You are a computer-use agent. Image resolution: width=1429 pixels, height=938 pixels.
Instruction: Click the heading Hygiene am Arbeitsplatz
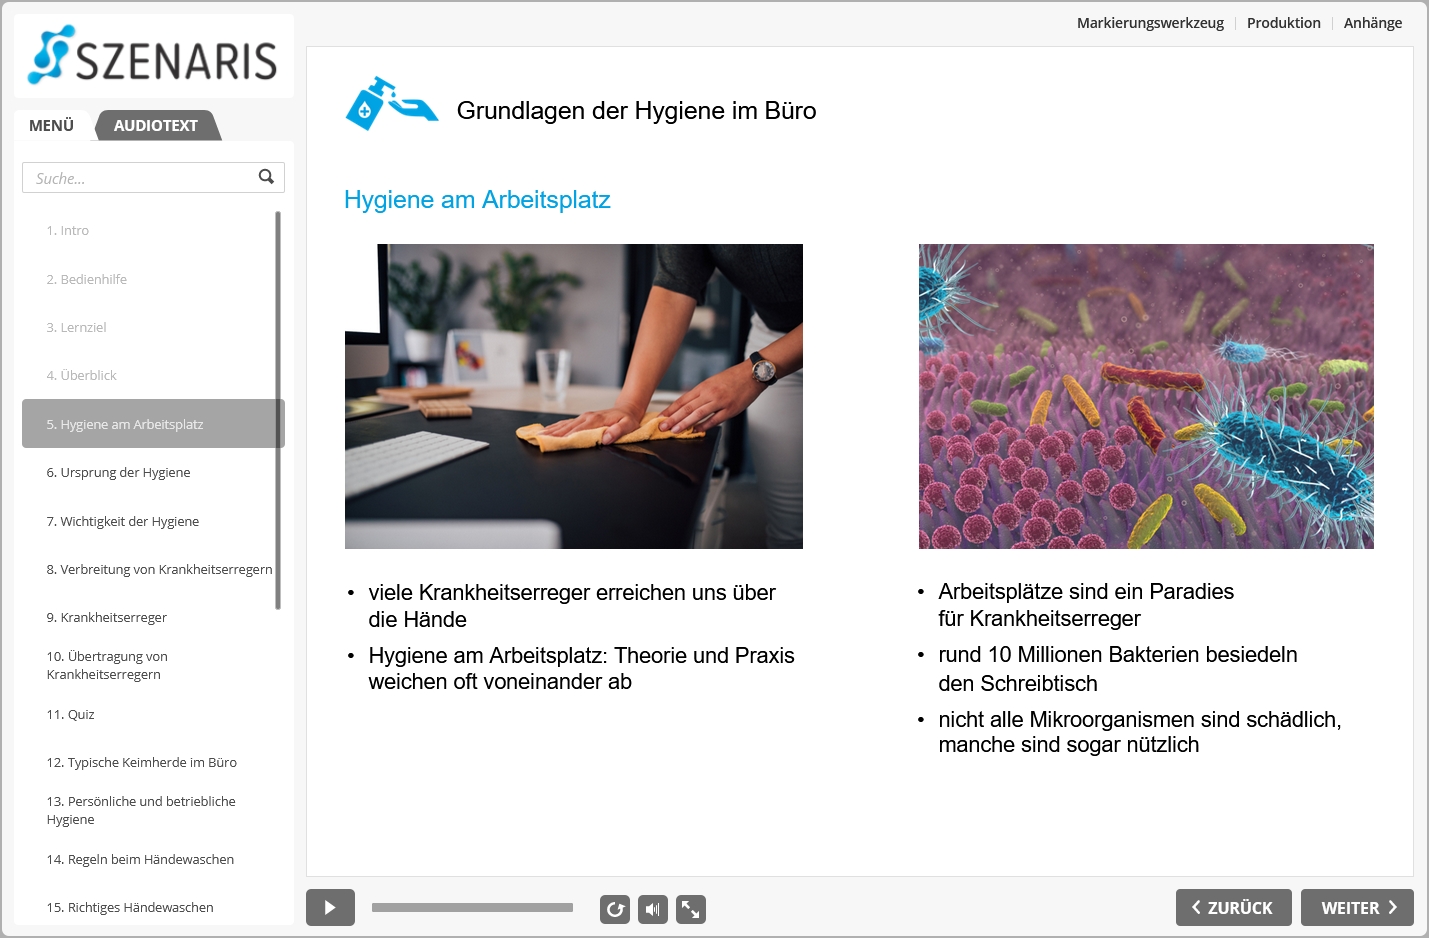[x=477, y=200]
